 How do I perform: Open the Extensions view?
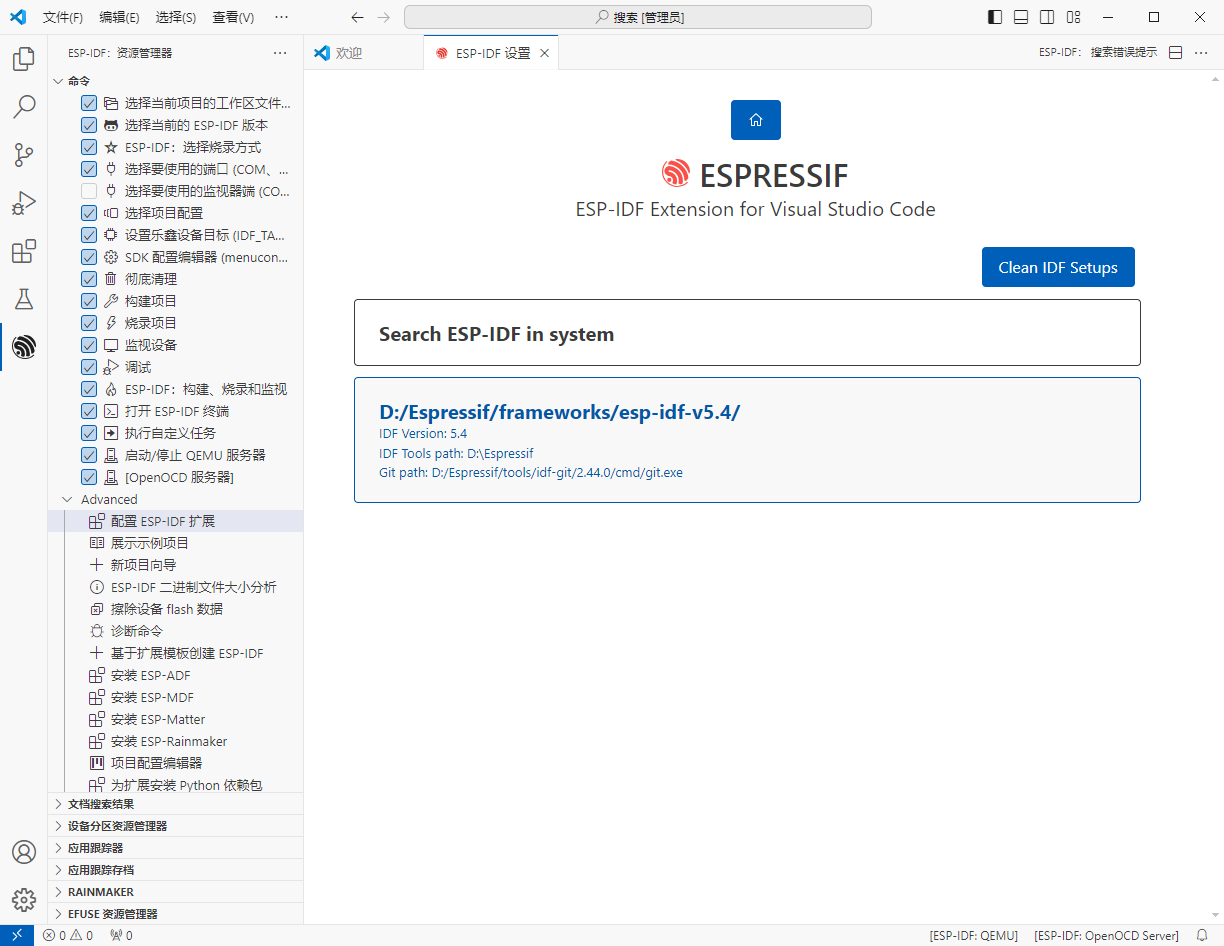(x=24, y=251)
